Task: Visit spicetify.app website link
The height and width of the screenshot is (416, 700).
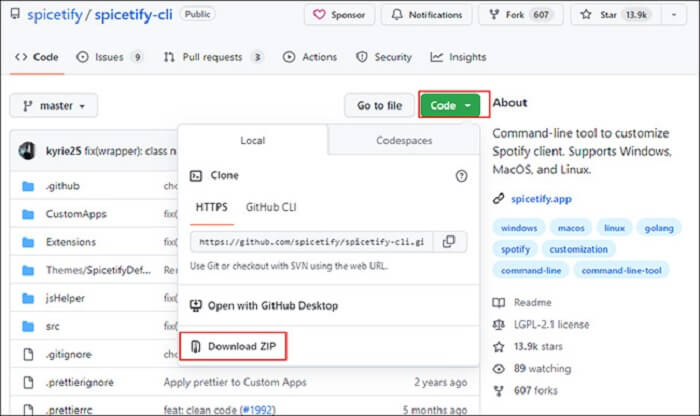Action: click(541, 199)
